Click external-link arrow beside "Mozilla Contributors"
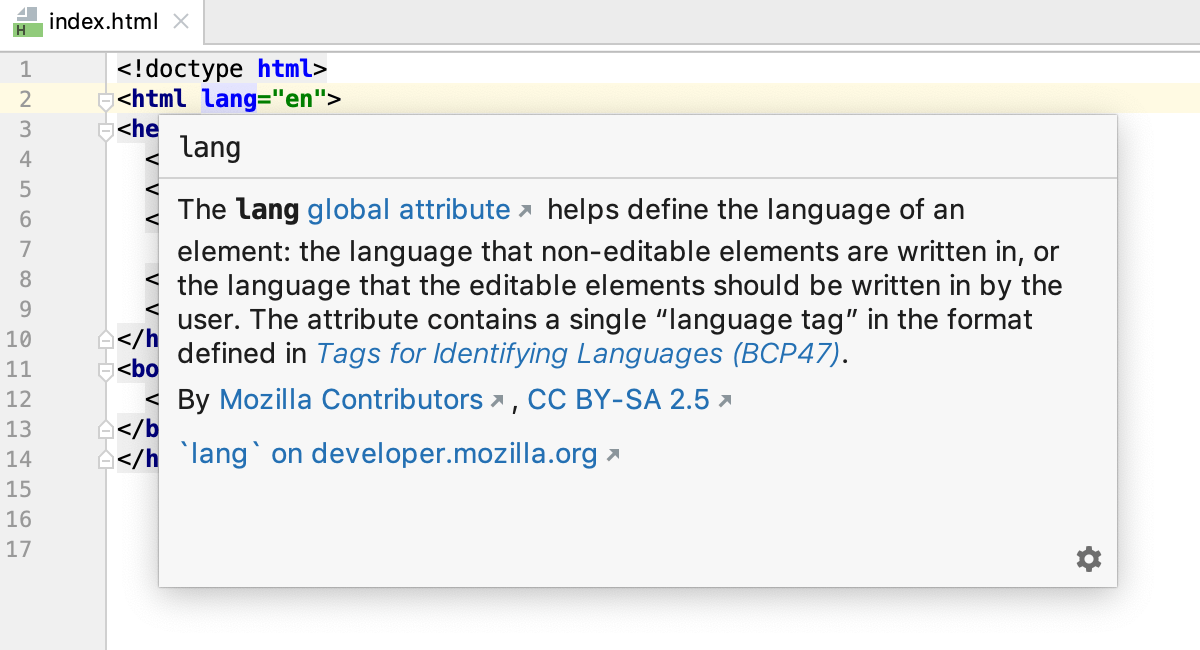 [498, 399]
